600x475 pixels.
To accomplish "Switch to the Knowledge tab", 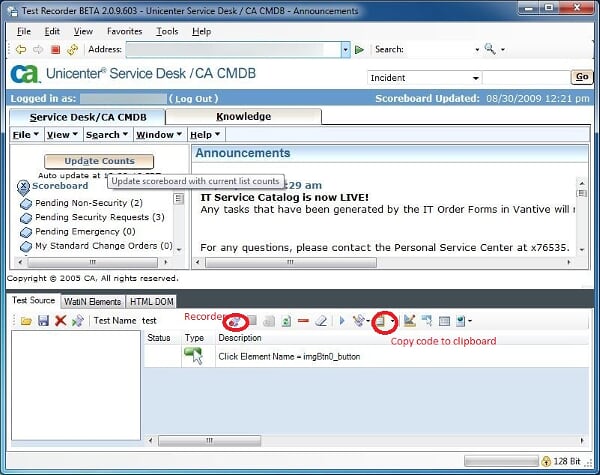I will click(244, 116).
